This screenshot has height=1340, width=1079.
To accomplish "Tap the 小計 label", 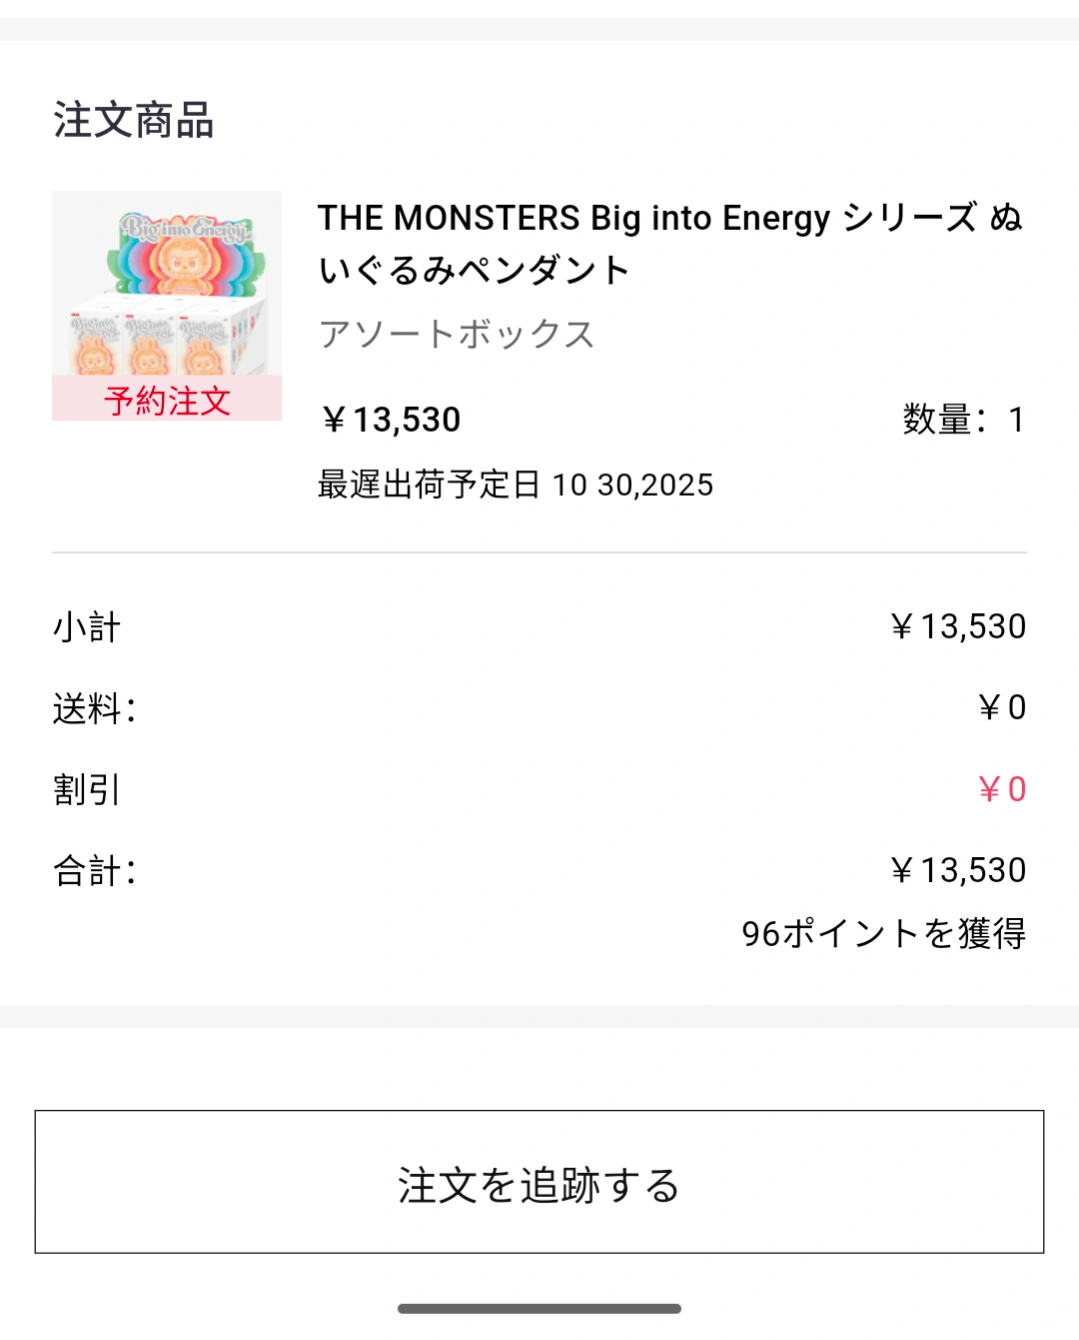I will point(87,627).
